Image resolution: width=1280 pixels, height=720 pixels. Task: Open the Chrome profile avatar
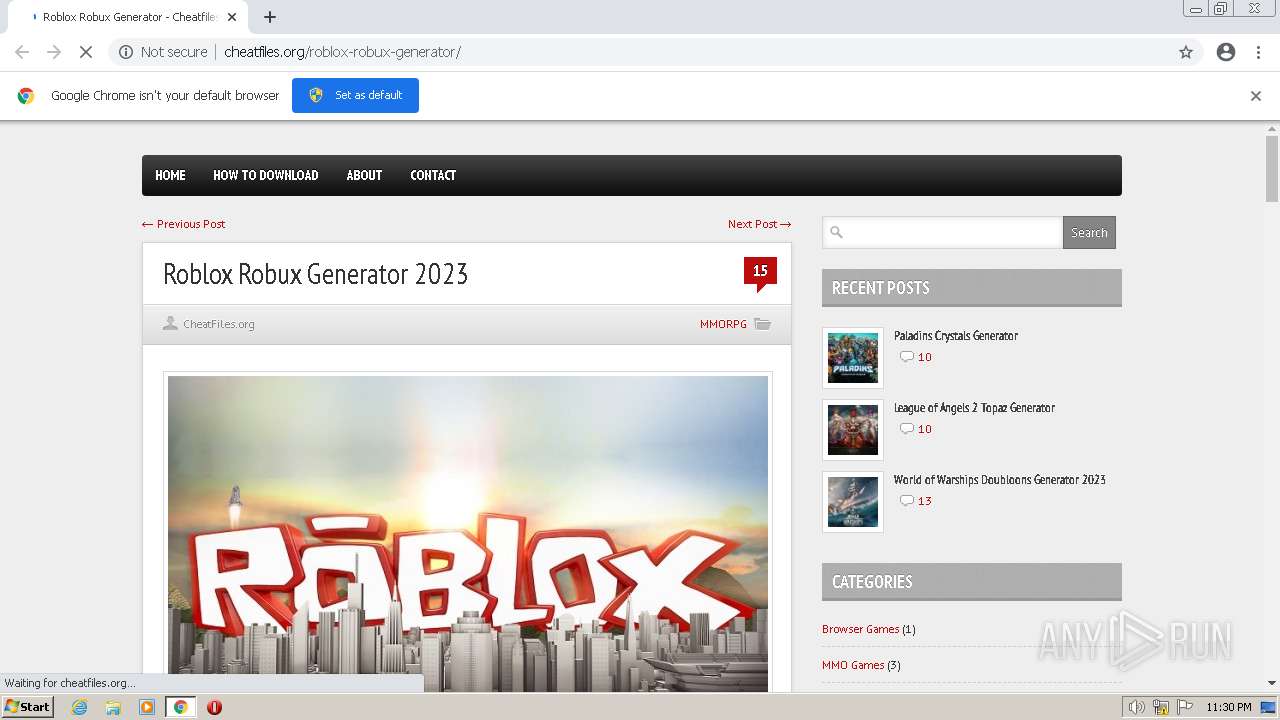tap(1226, 52)
